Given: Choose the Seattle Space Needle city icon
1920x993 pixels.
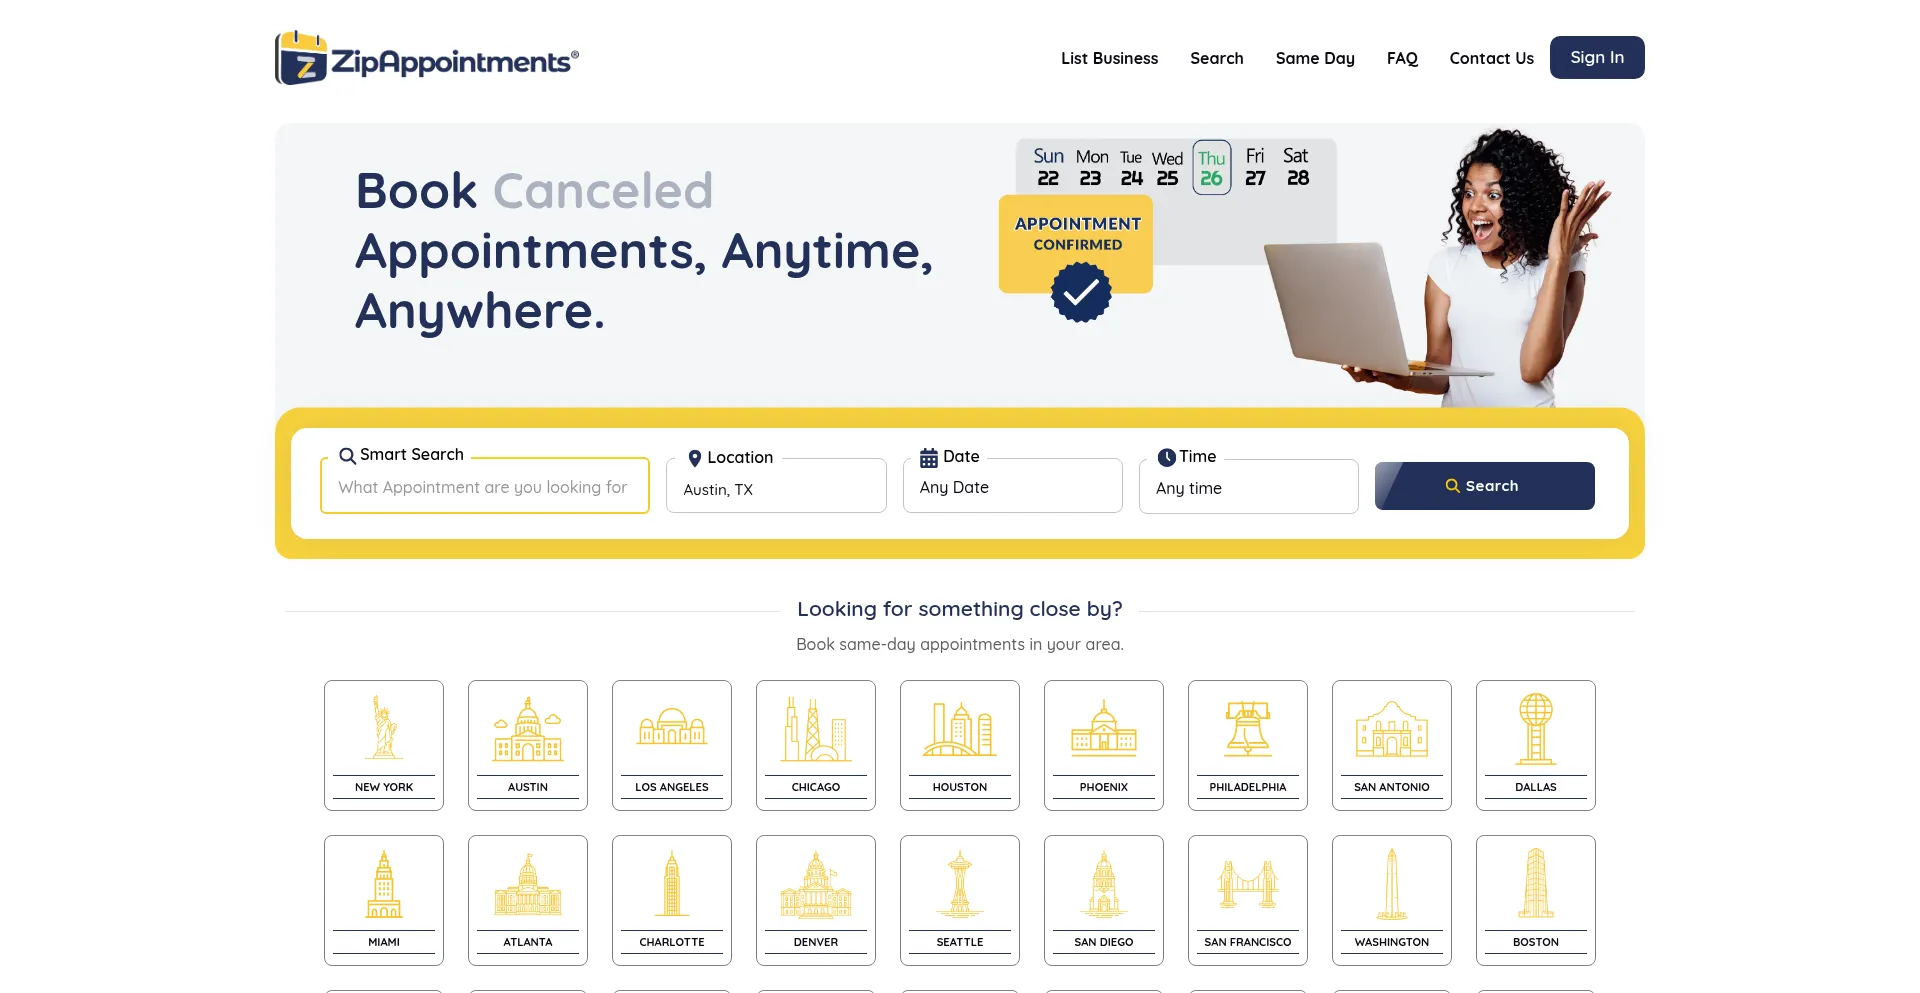Looking at the screenshot, I should coord(960,883).
